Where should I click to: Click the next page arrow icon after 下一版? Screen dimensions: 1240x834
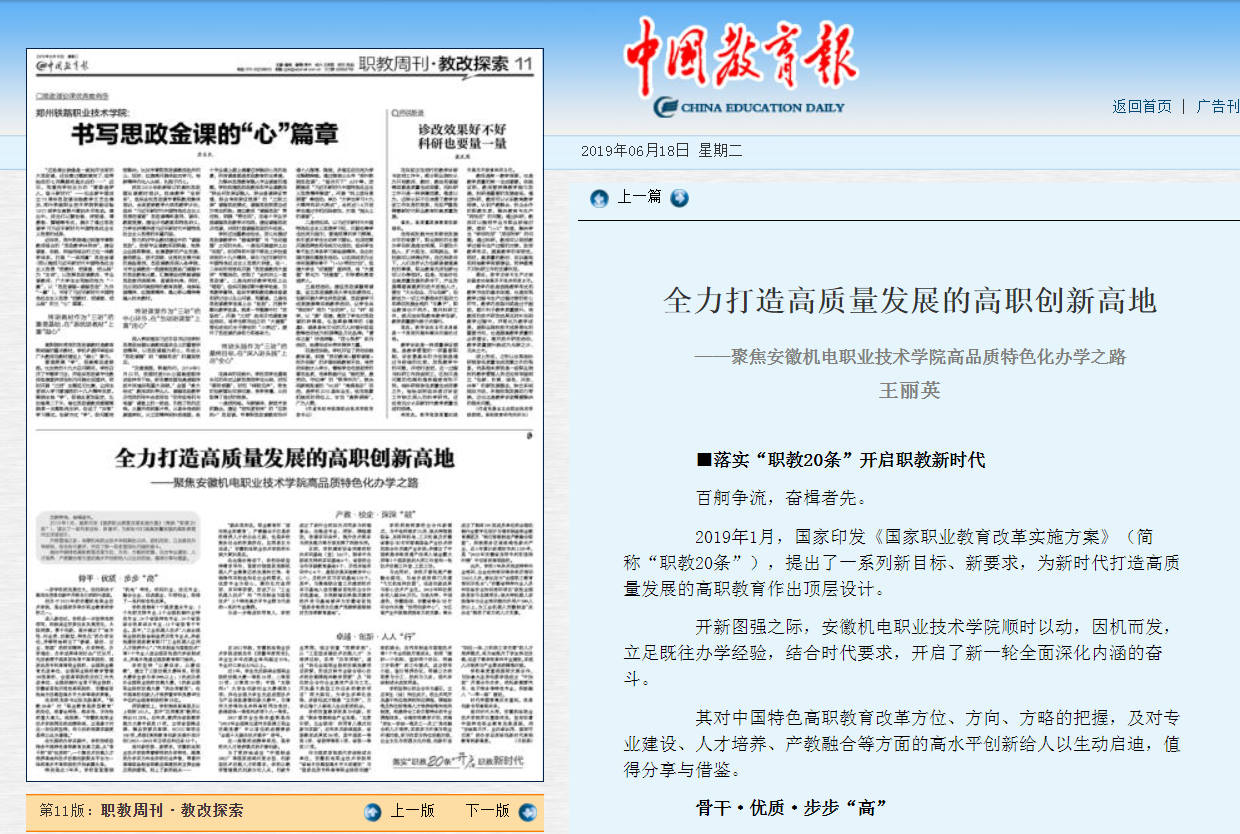(528, 811)
